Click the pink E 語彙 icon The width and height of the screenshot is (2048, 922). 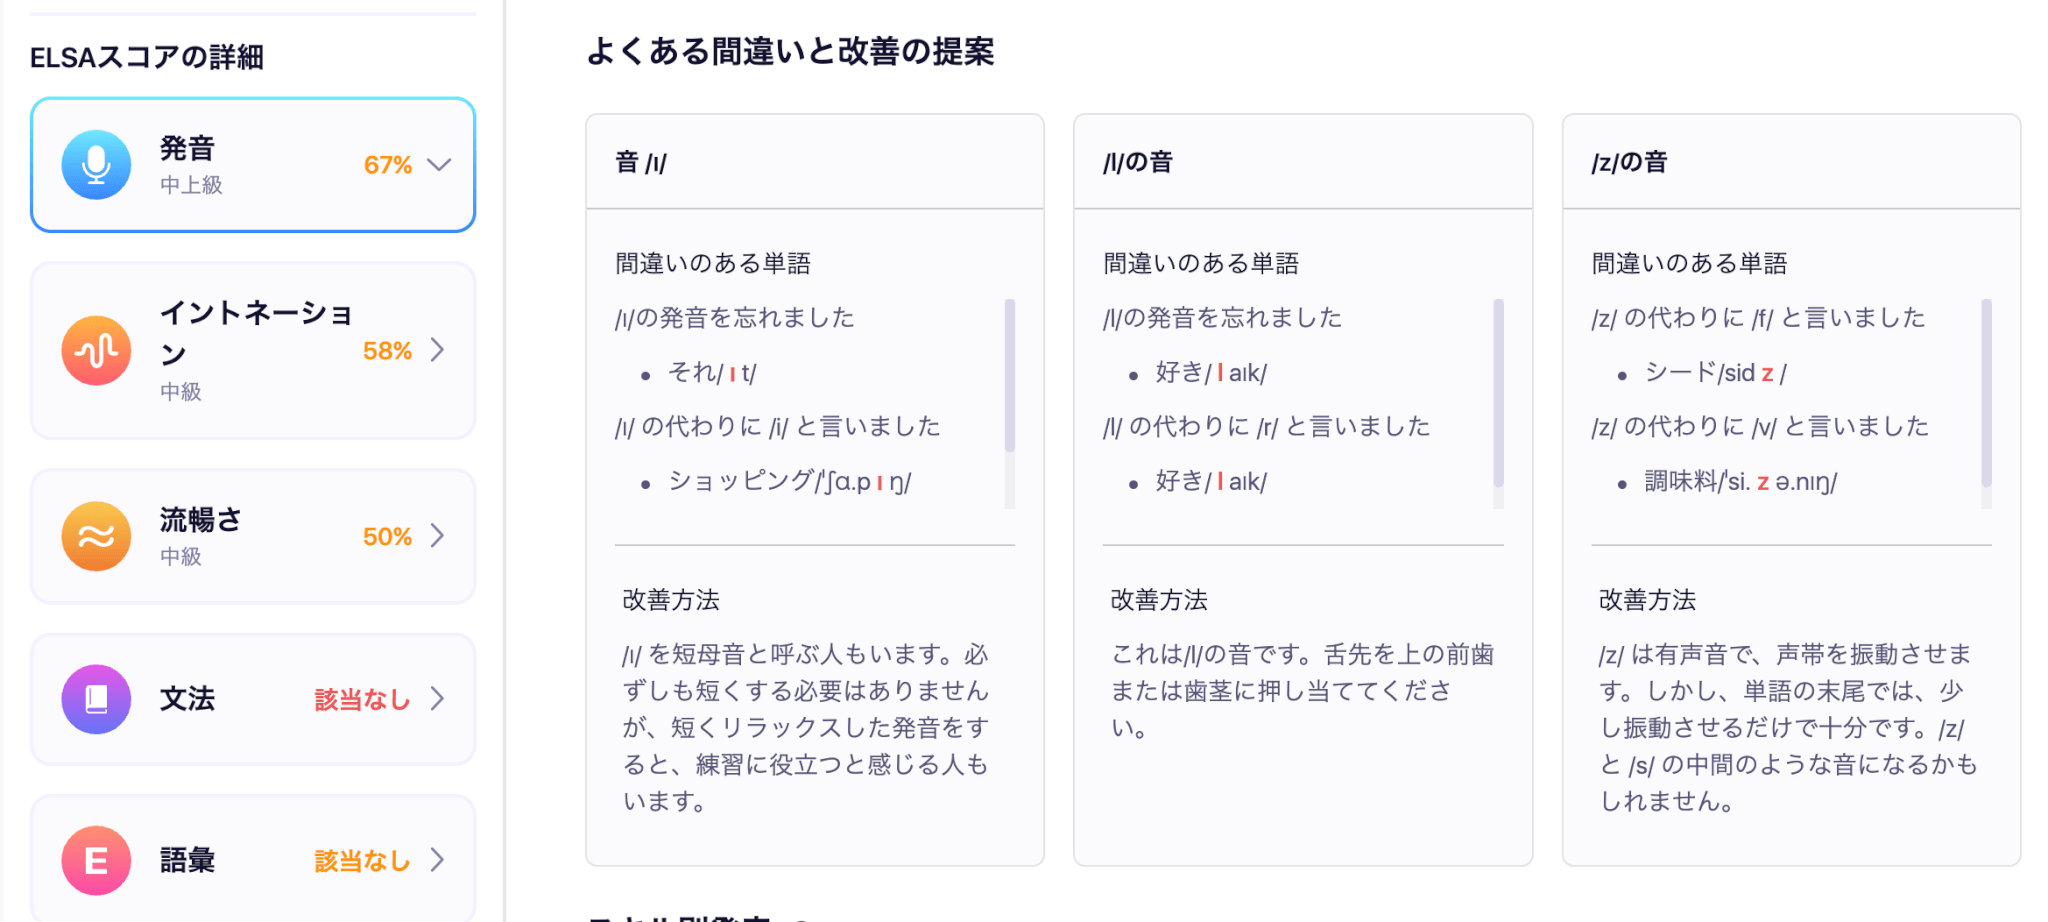coord(96,860)
